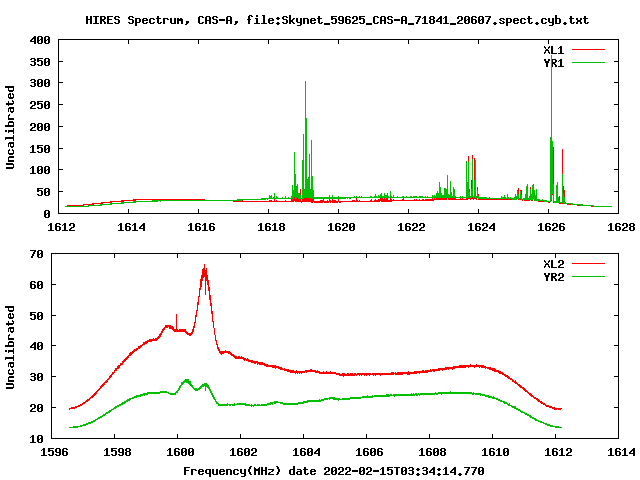Click the 200 y-axis tick label

[40, 127]
